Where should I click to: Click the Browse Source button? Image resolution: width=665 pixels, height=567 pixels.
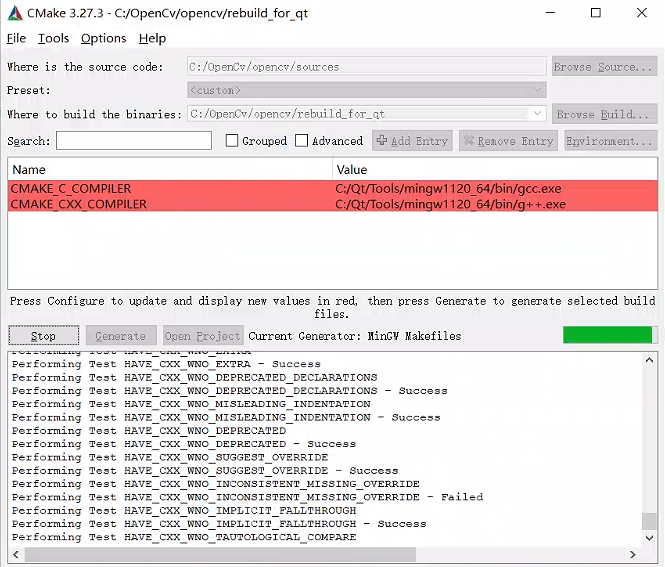click(x=604, y=67)
